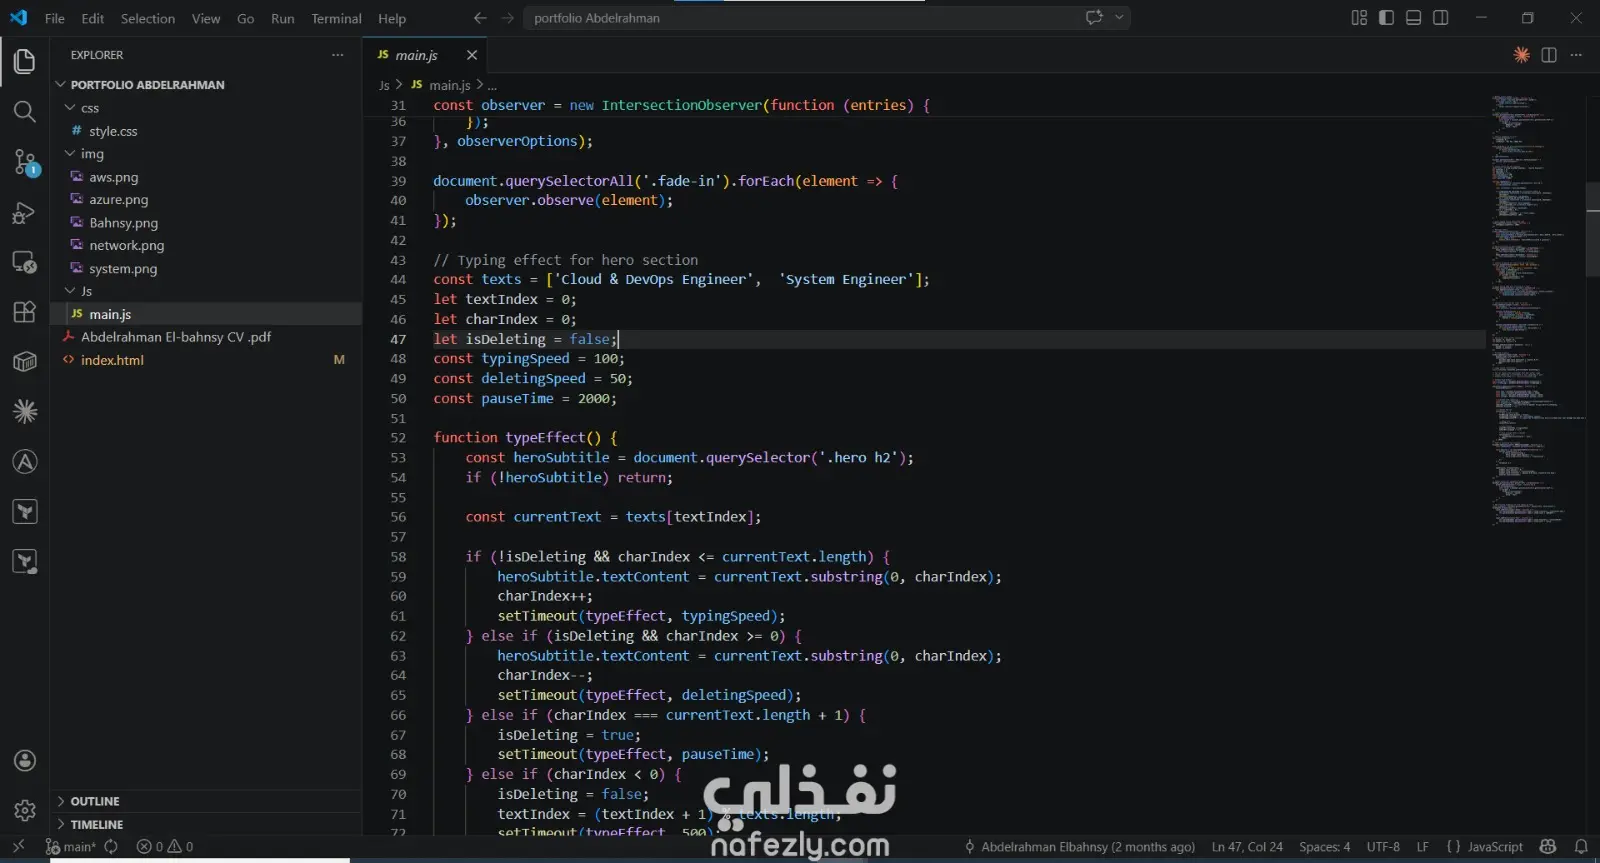
Task: Click the UTF-8 encoding indicator
Action: [1383, 847]
